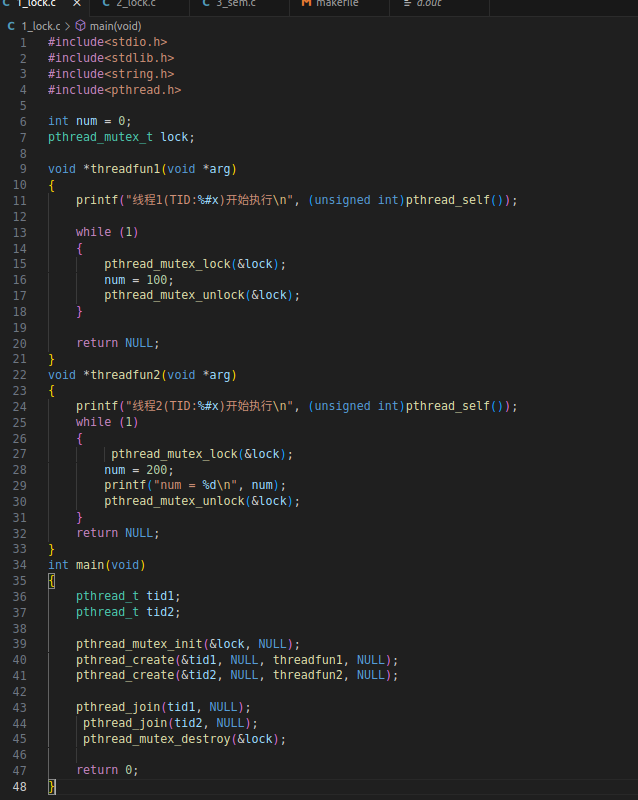Select line number 6 in the gutter
This screenshot has width=638, height=800.
click(23, 121)
